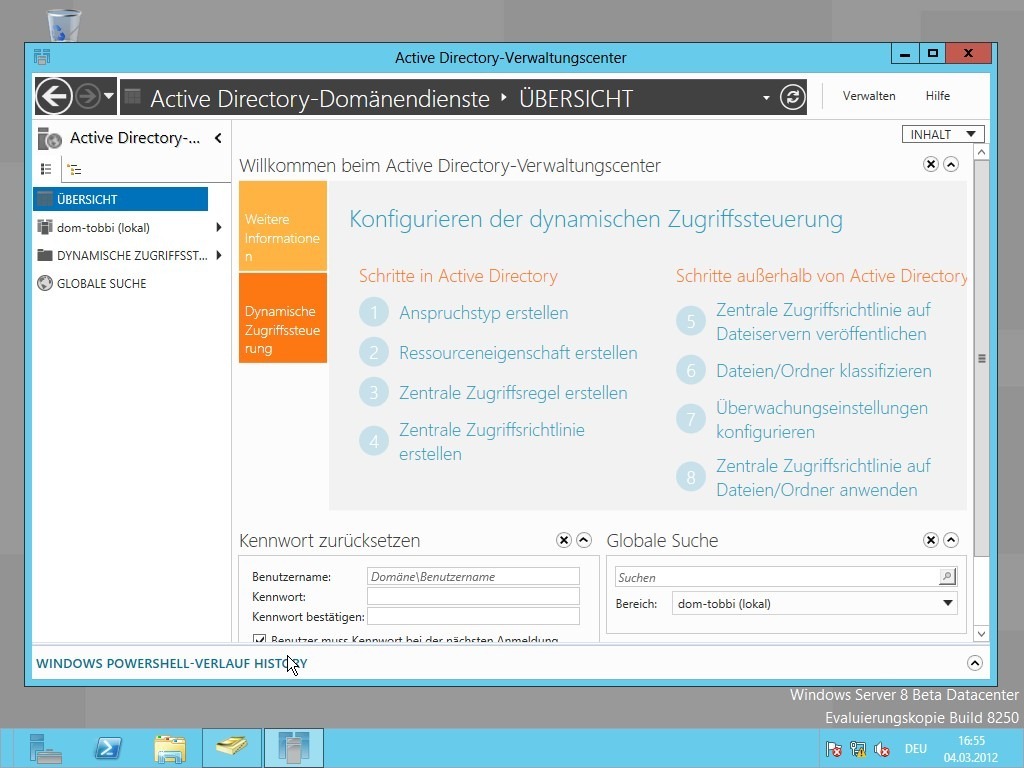Click step number 4 circle
The width and height of the screenshot is (1024, 768).
[374, 442]
